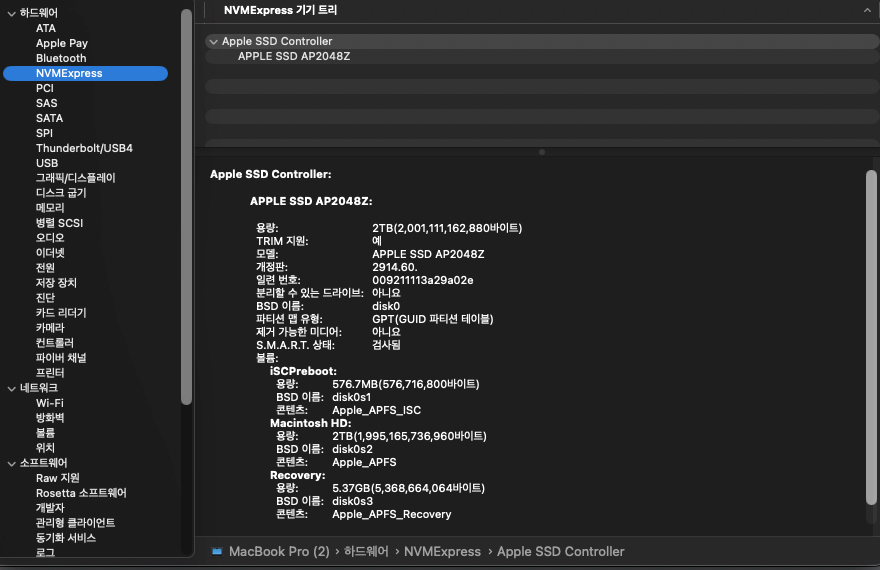Open USB in the hardware list
The image size is (880, 570).
47,163
